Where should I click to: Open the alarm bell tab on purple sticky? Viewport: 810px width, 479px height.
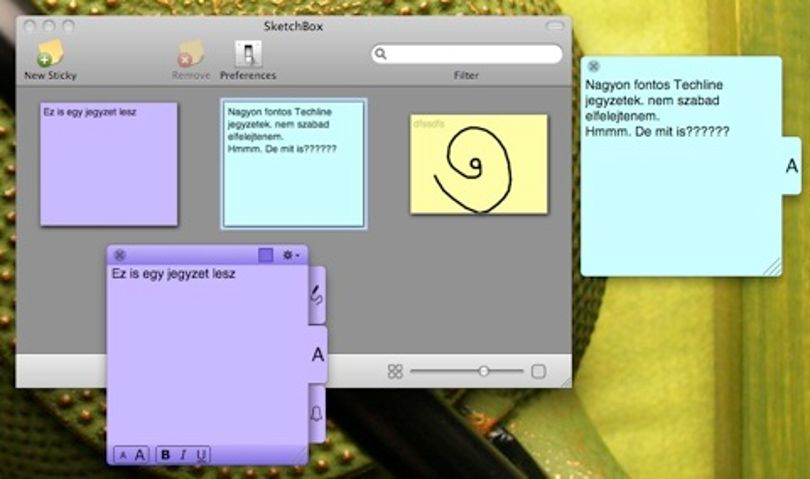(317, 413)
